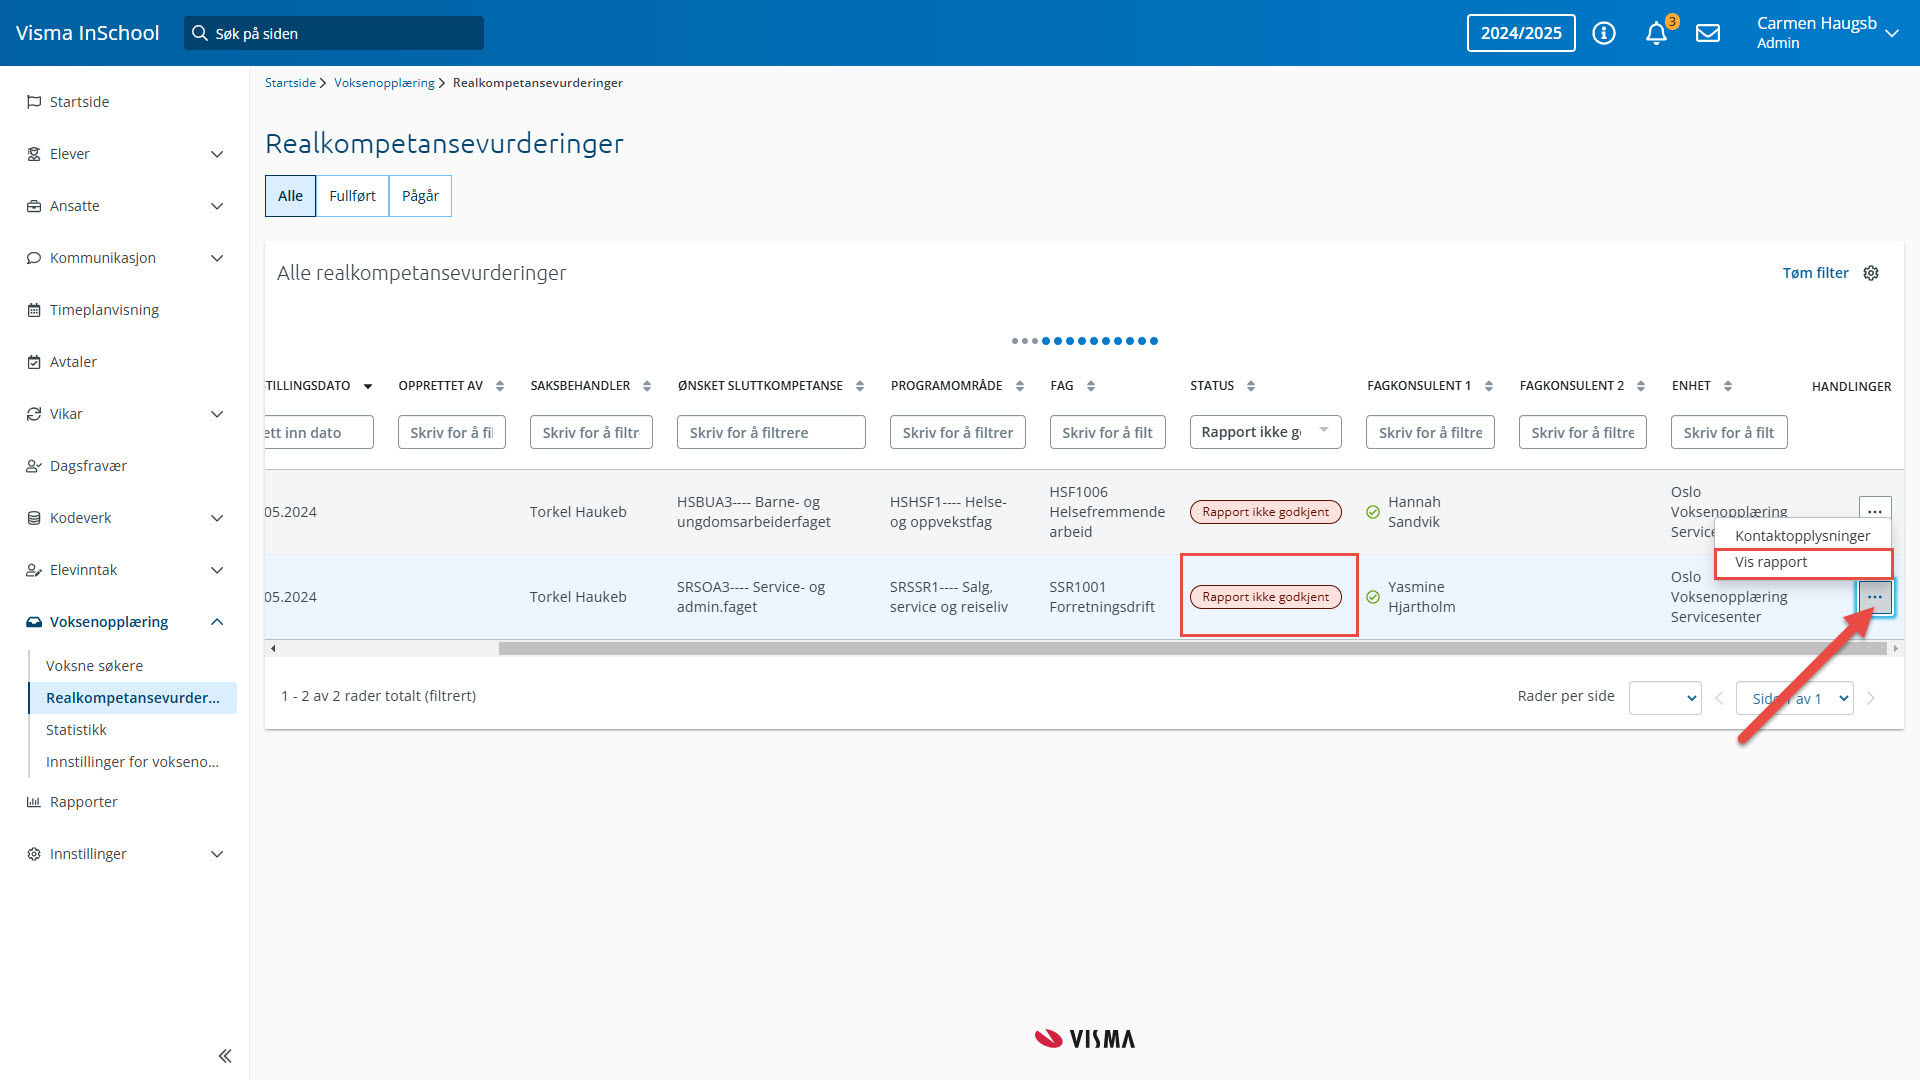Sort by Programområde column arrows
Image resolution: width=1920 pixels, height=1080 pixels.
coord(1020,386)
